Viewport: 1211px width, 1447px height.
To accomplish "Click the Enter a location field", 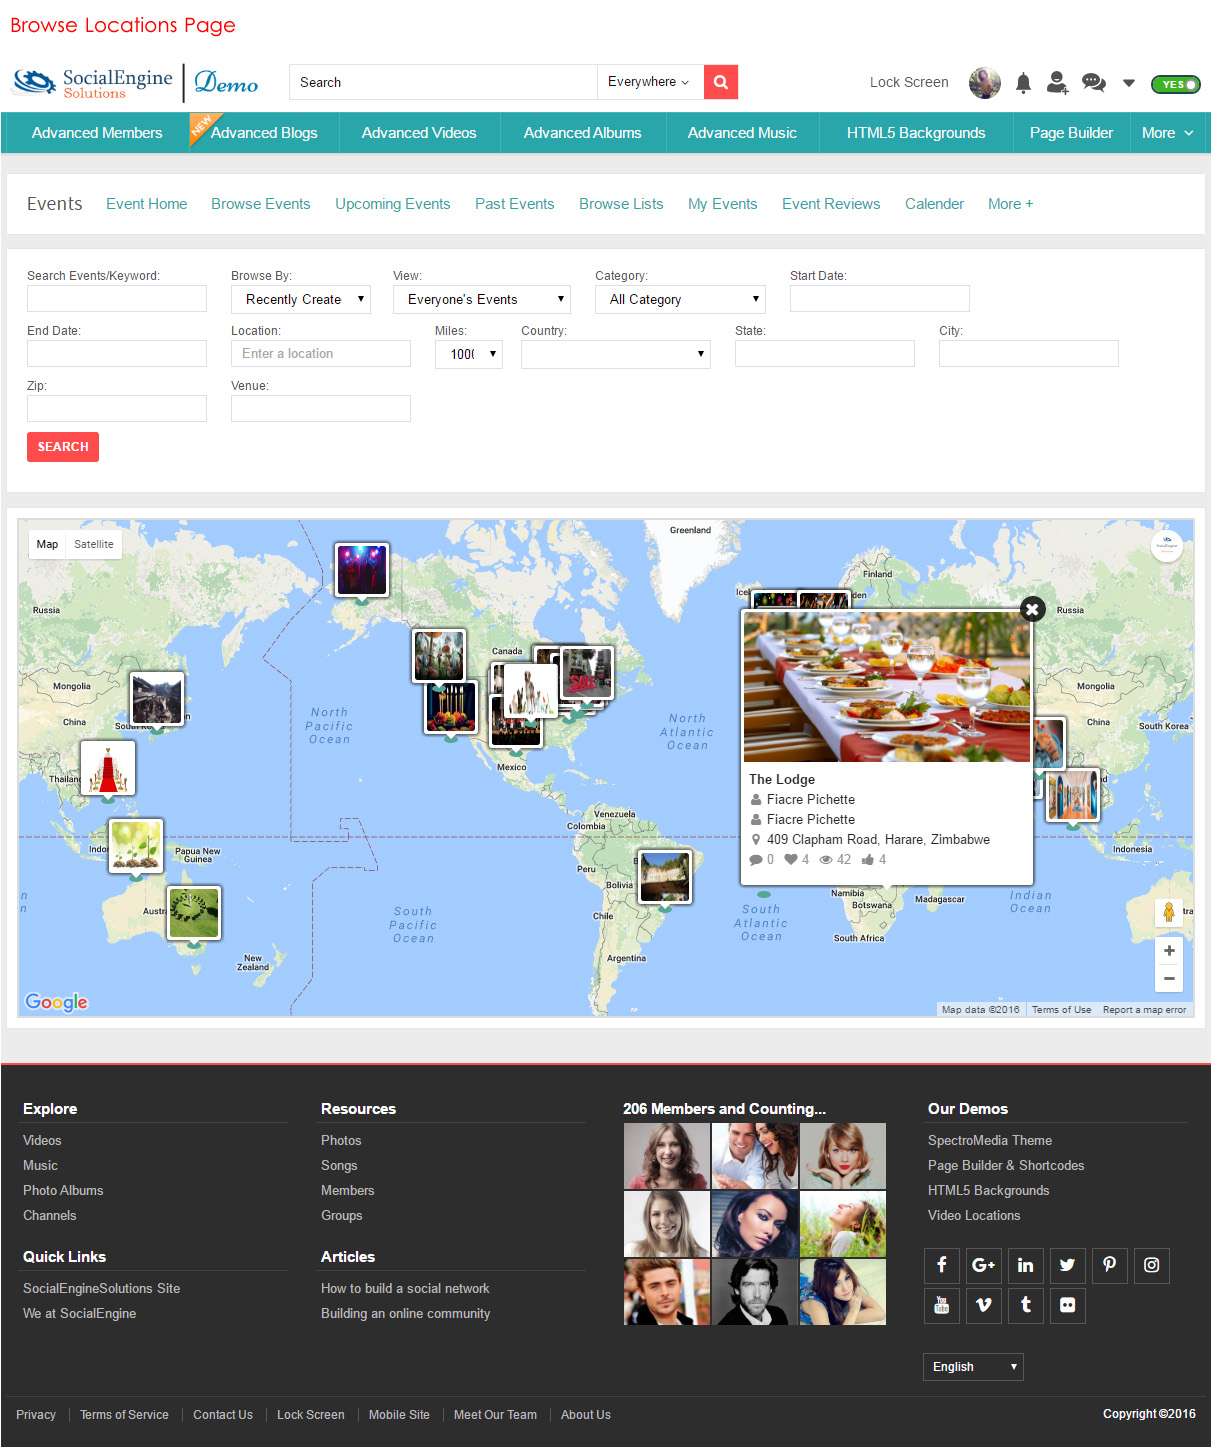I will click(x=320, y=354).
